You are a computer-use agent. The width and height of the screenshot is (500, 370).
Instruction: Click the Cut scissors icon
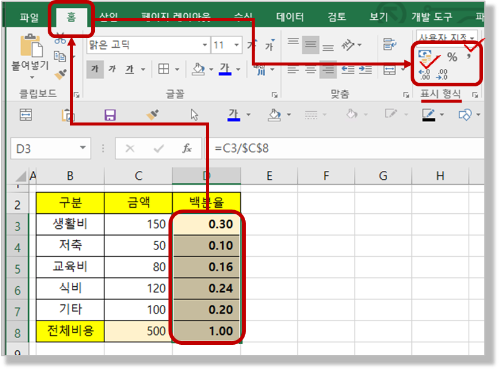[60, 39]
